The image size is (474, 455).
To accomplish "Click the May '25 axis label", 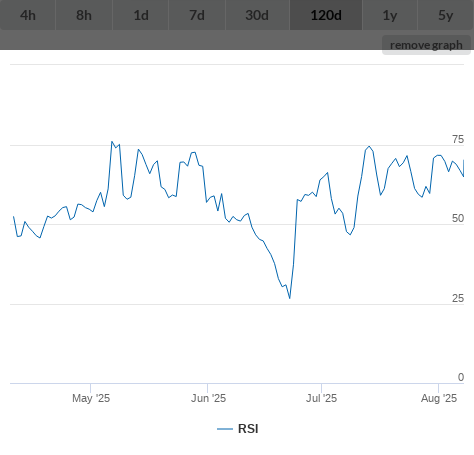I will coord(91,398).
